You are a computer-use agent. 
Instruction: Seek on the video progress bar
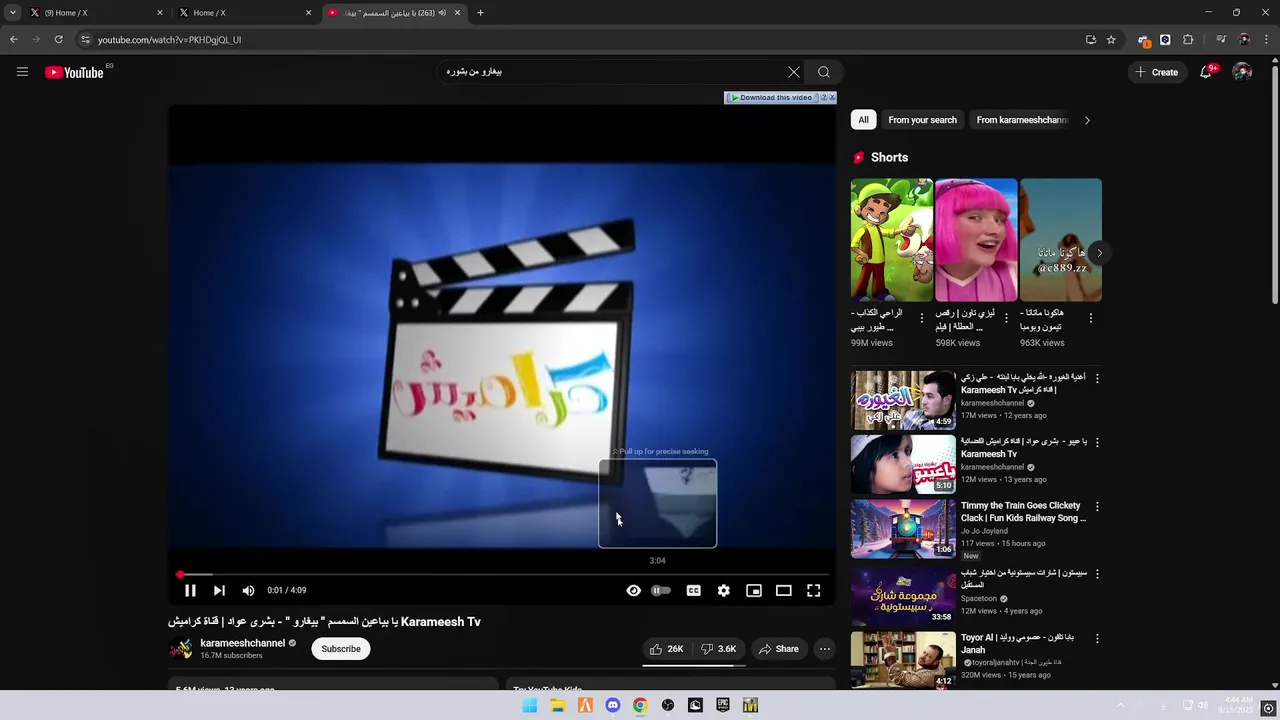click(x=502, y=575)
